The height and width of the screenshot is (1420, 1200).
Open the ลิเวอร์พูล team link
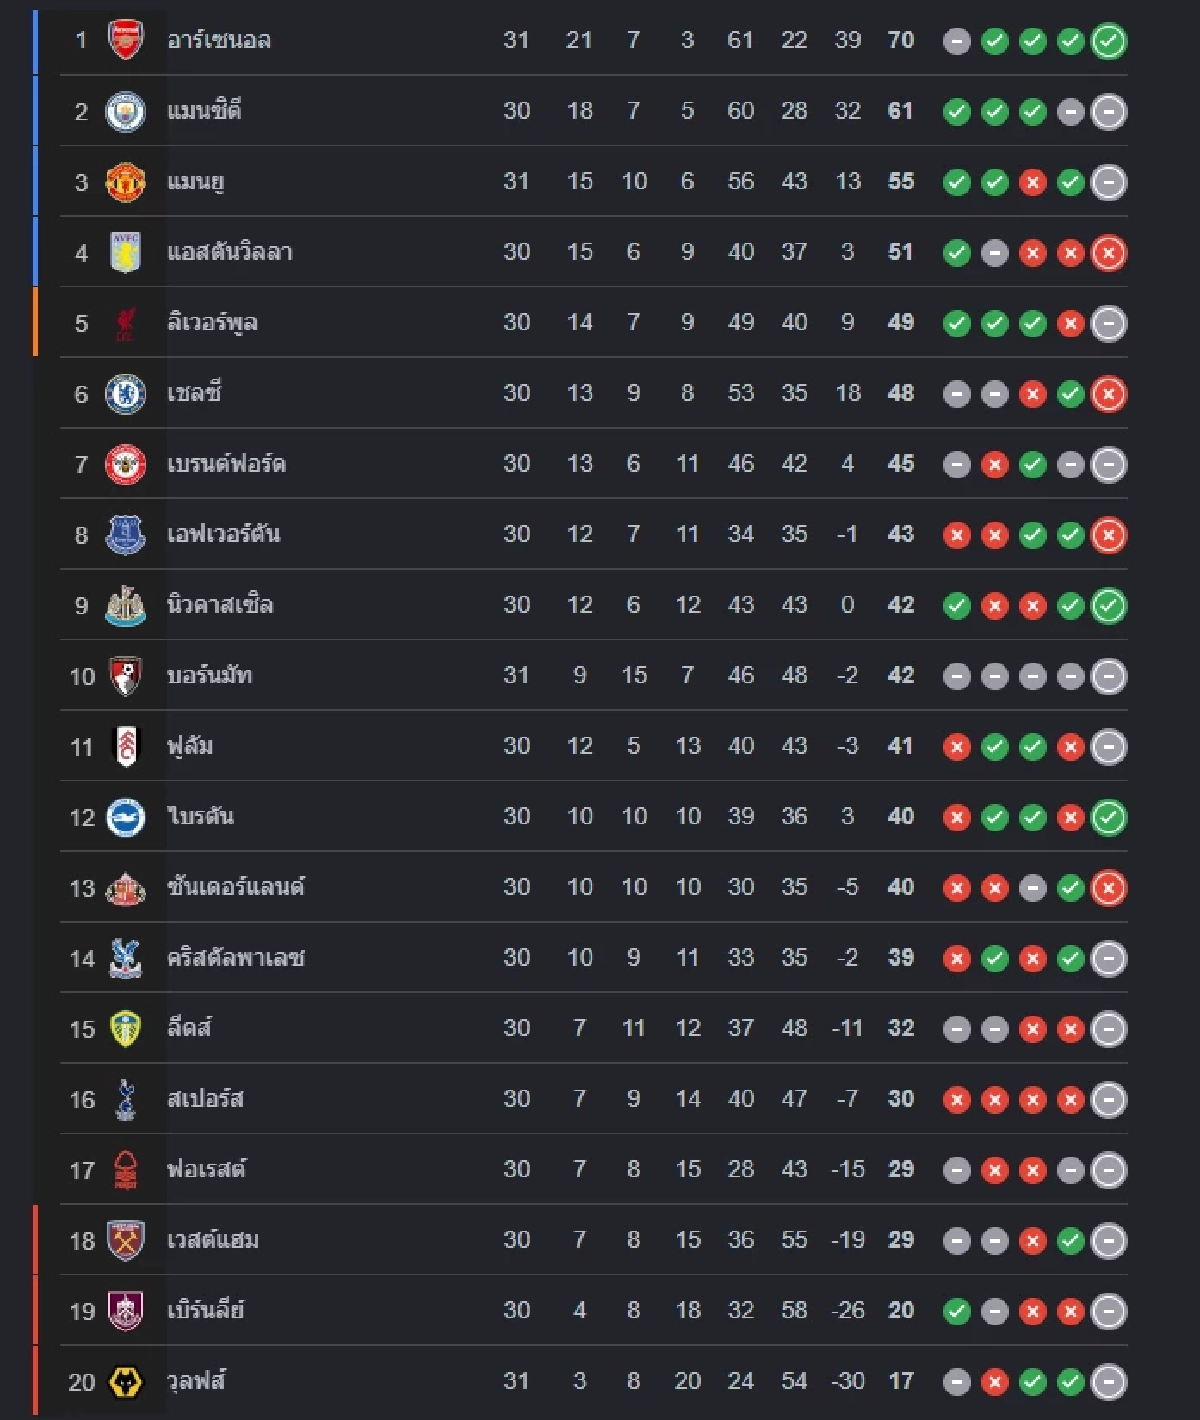pyautogui.click(x=212, y=323)
